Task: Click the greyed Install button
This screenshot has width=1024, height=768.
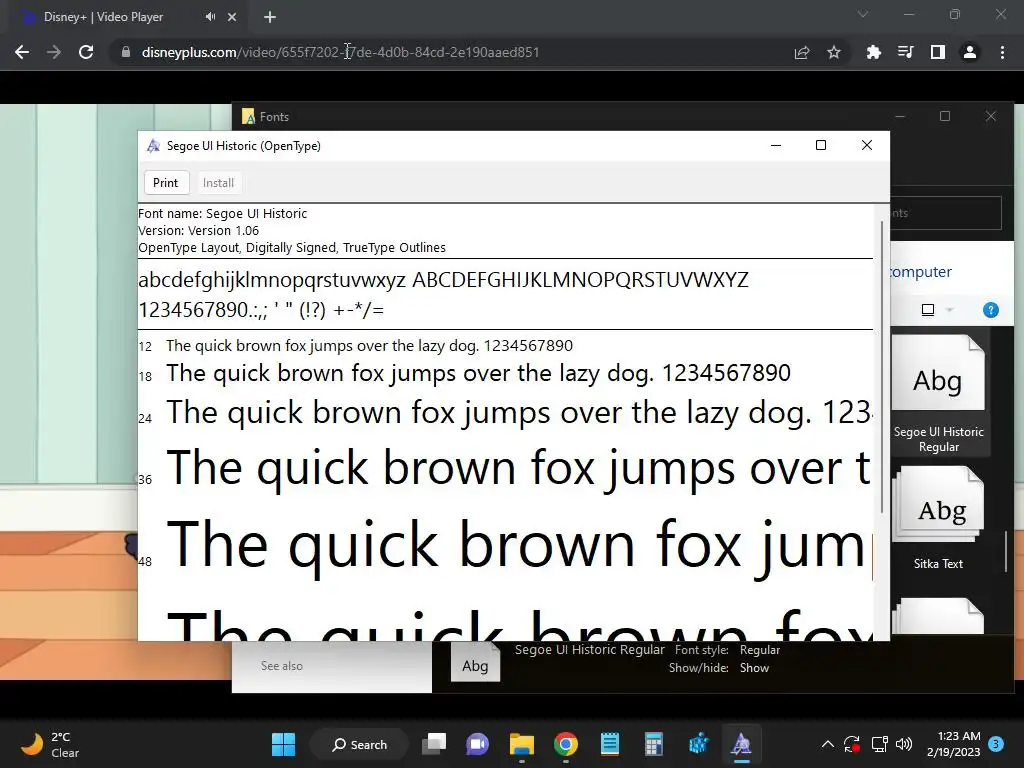Action: (x=218, y=183)
